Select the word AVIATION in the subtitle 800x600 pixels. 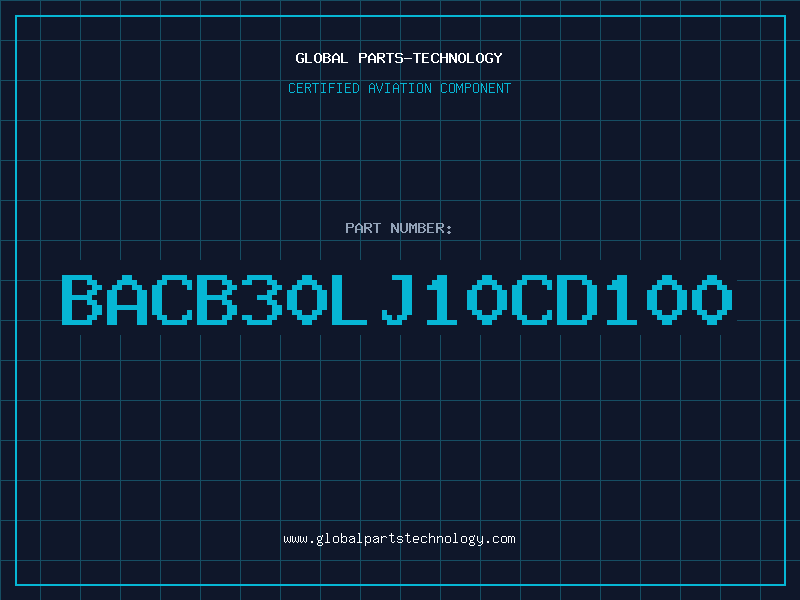point(399,88)
